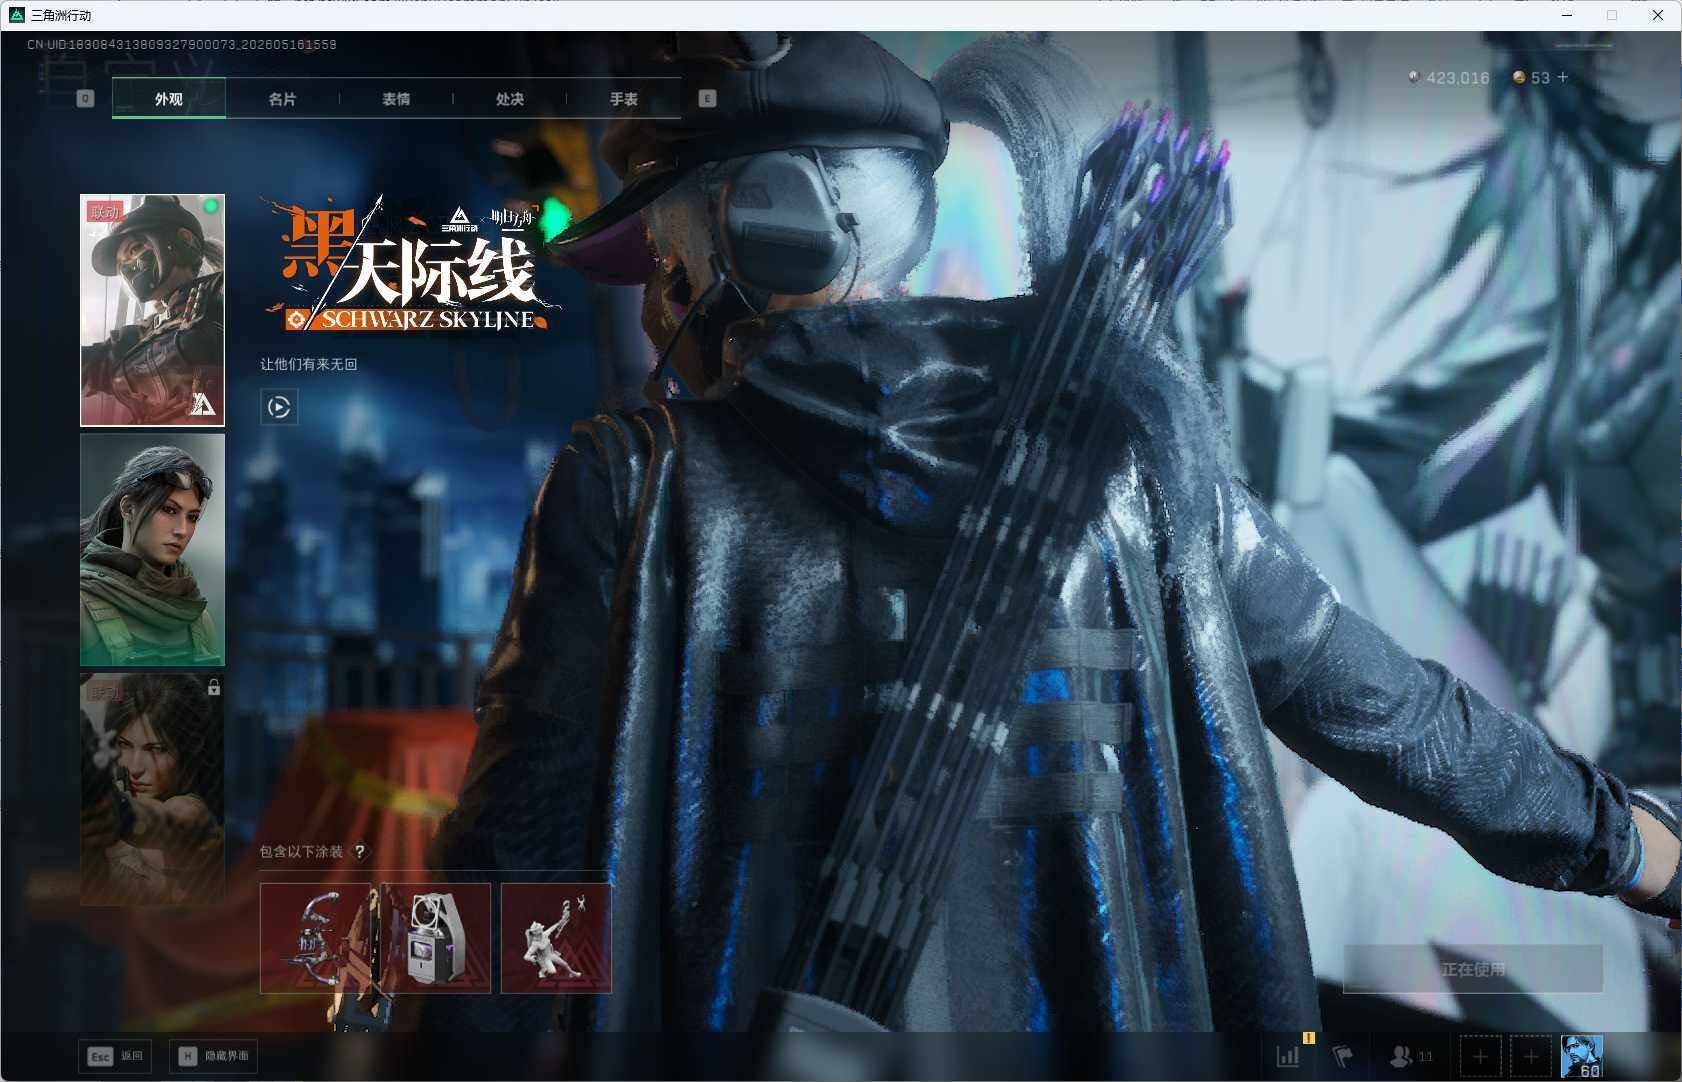Click the H 隐藏界面 button

(213, 1056)
